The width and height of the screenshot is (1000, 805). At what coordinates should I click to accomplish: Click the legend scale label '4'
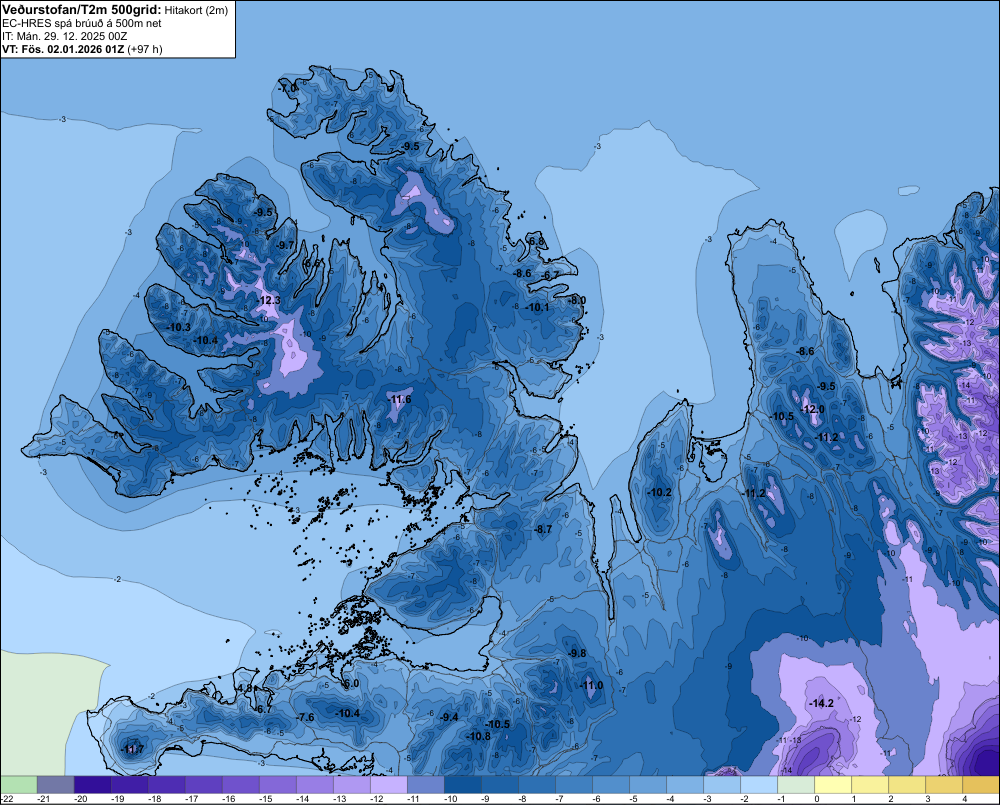tap(964, 799)
